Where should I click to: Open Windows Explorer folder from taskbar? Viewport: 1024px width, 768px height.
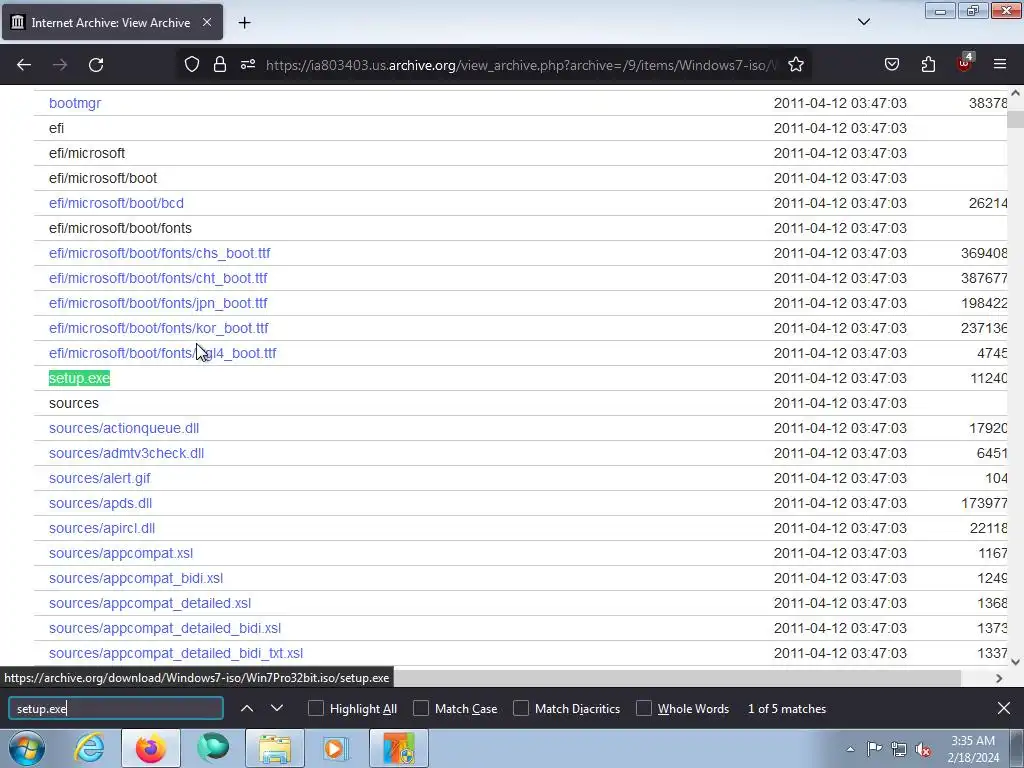coord(275,748)
